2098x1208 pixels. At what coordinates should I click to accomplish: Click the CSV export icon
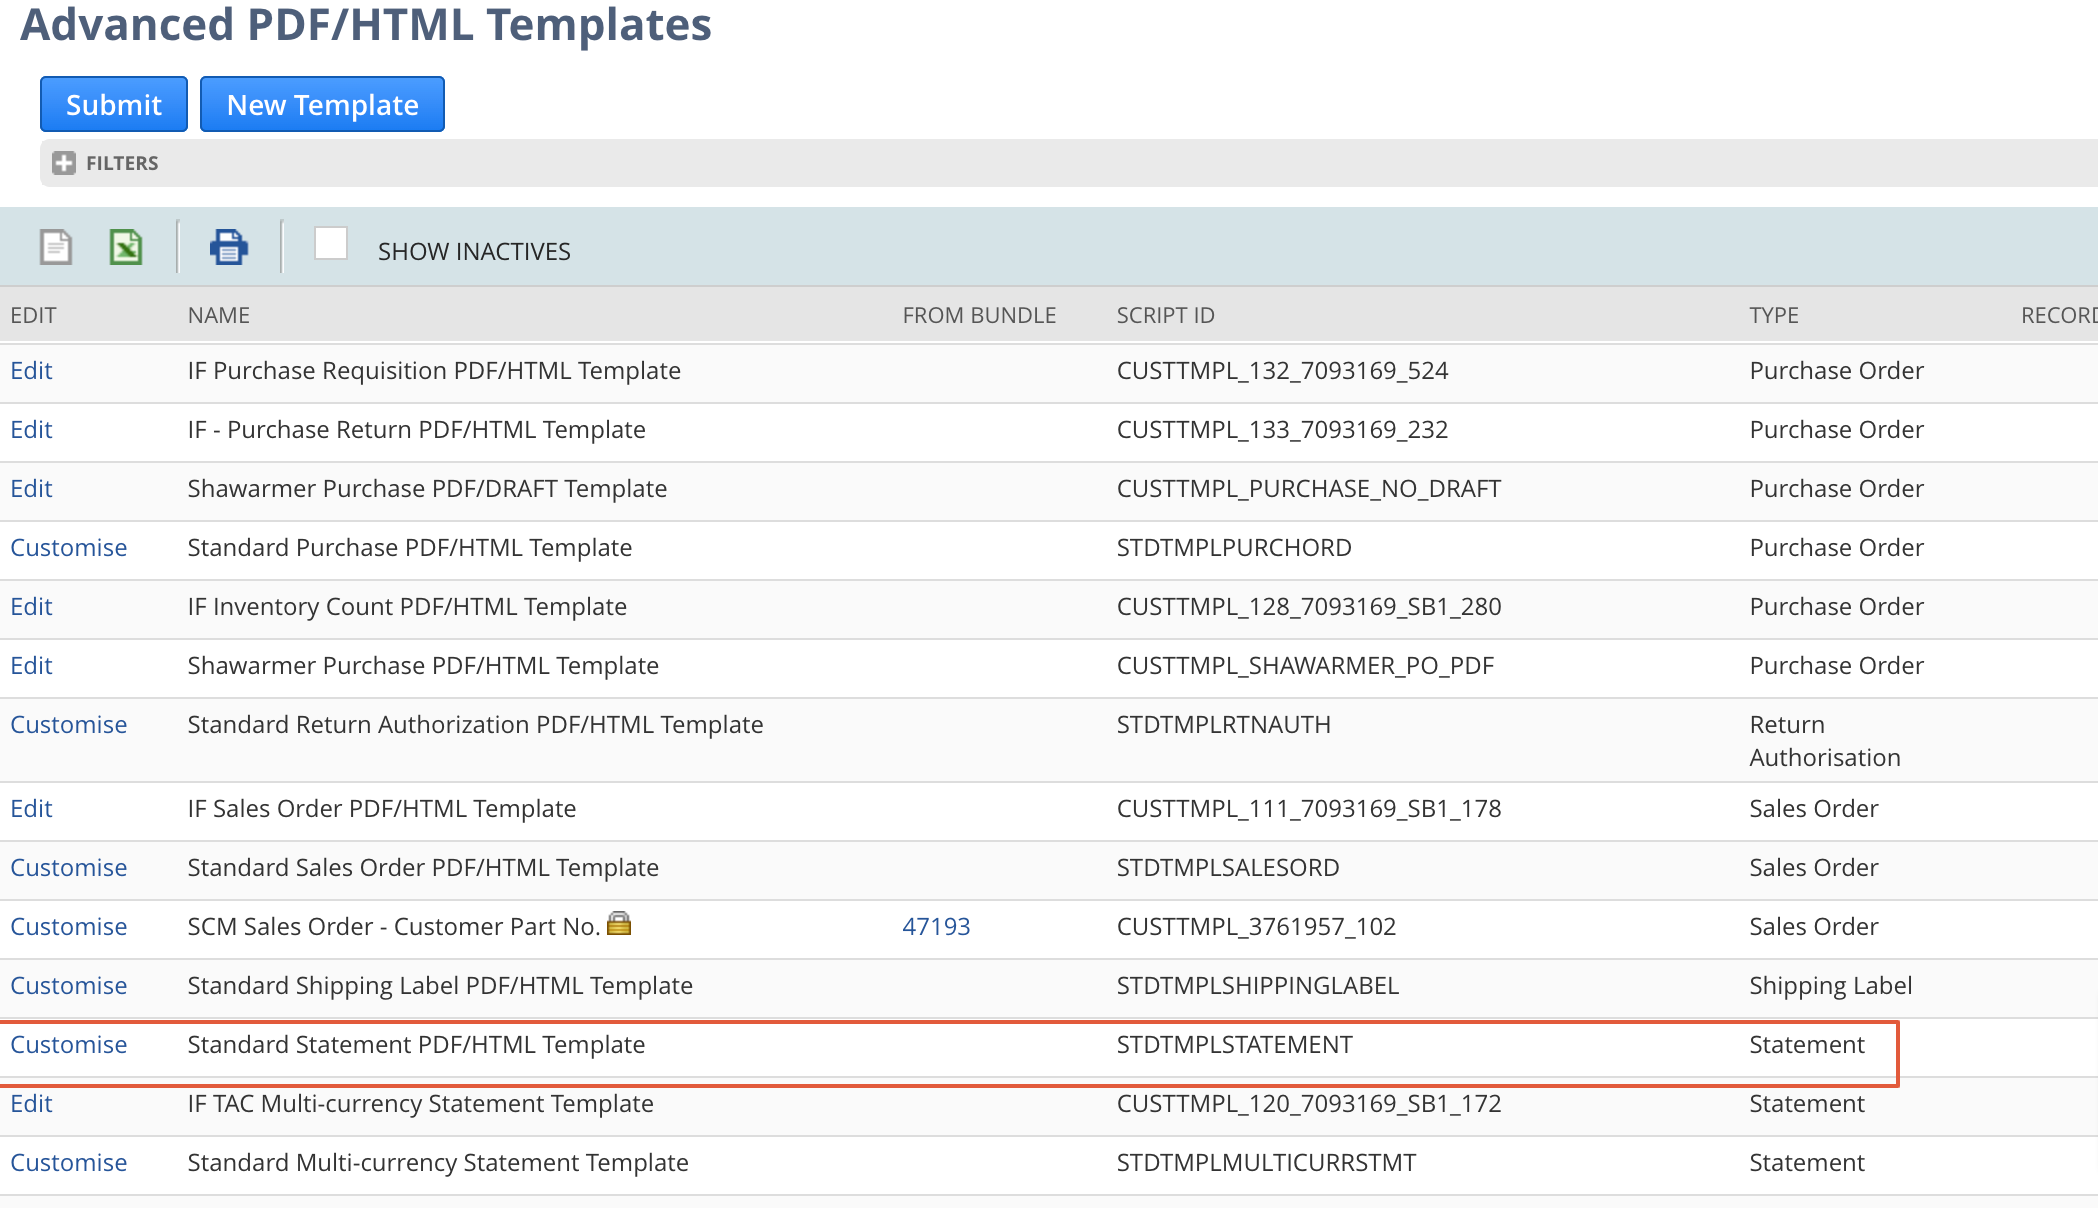click(x=56, y=247)
